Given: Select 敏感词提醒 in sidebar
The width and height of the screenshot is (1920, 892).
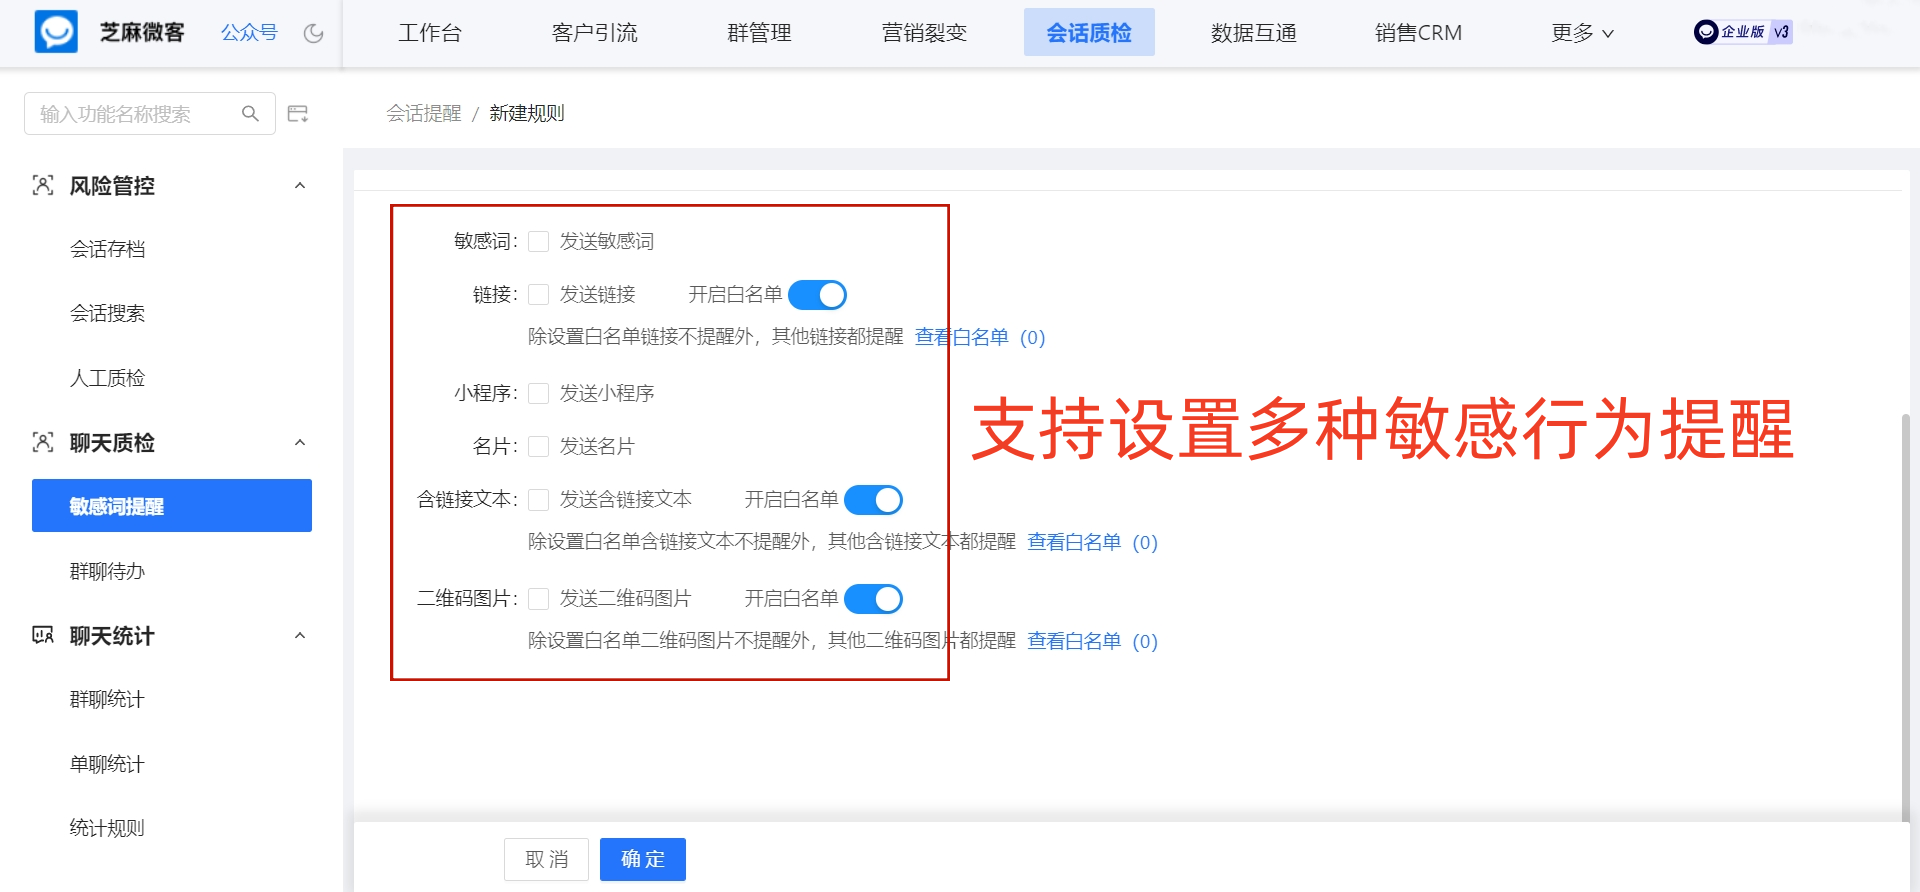Looking at the screenshot, I should pos(172,505).
